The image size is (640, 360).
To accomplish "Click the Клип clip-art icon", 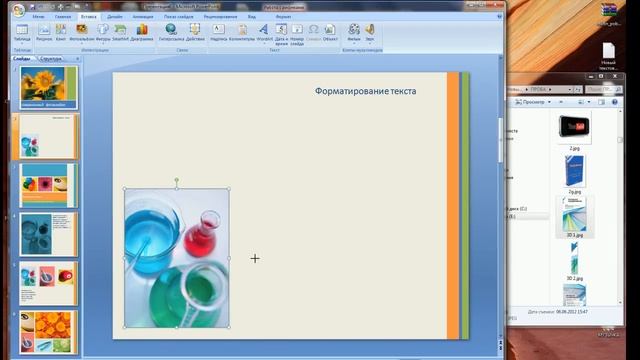I will tap(61, 33).
